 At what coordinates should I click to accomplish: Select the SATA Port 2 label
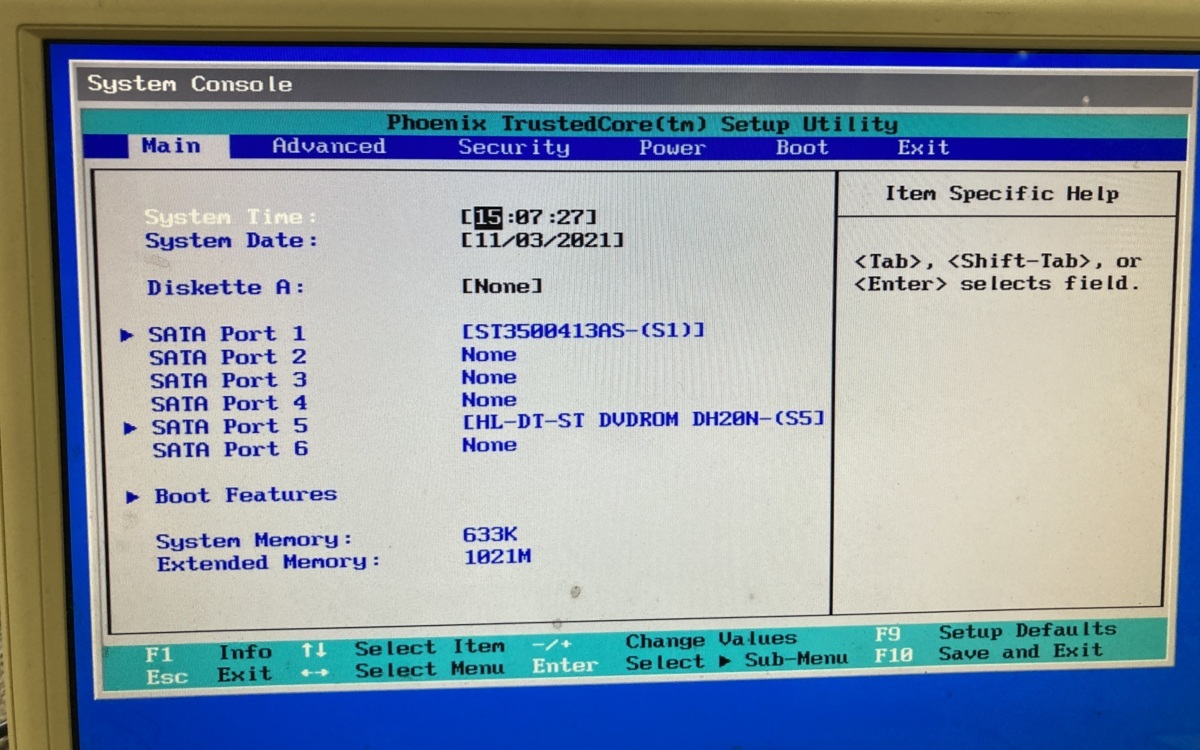tap(228, 357)
